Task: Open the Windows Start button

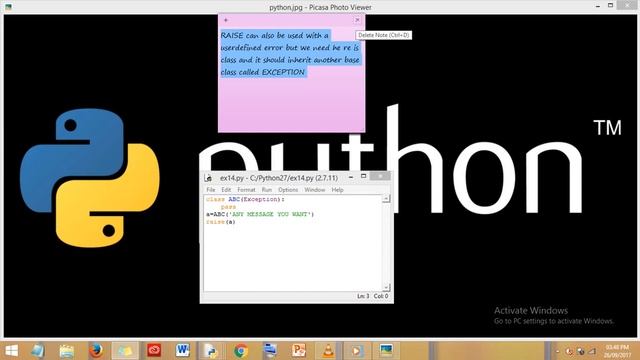Action: pyautogui.click(x=11, y=351)
